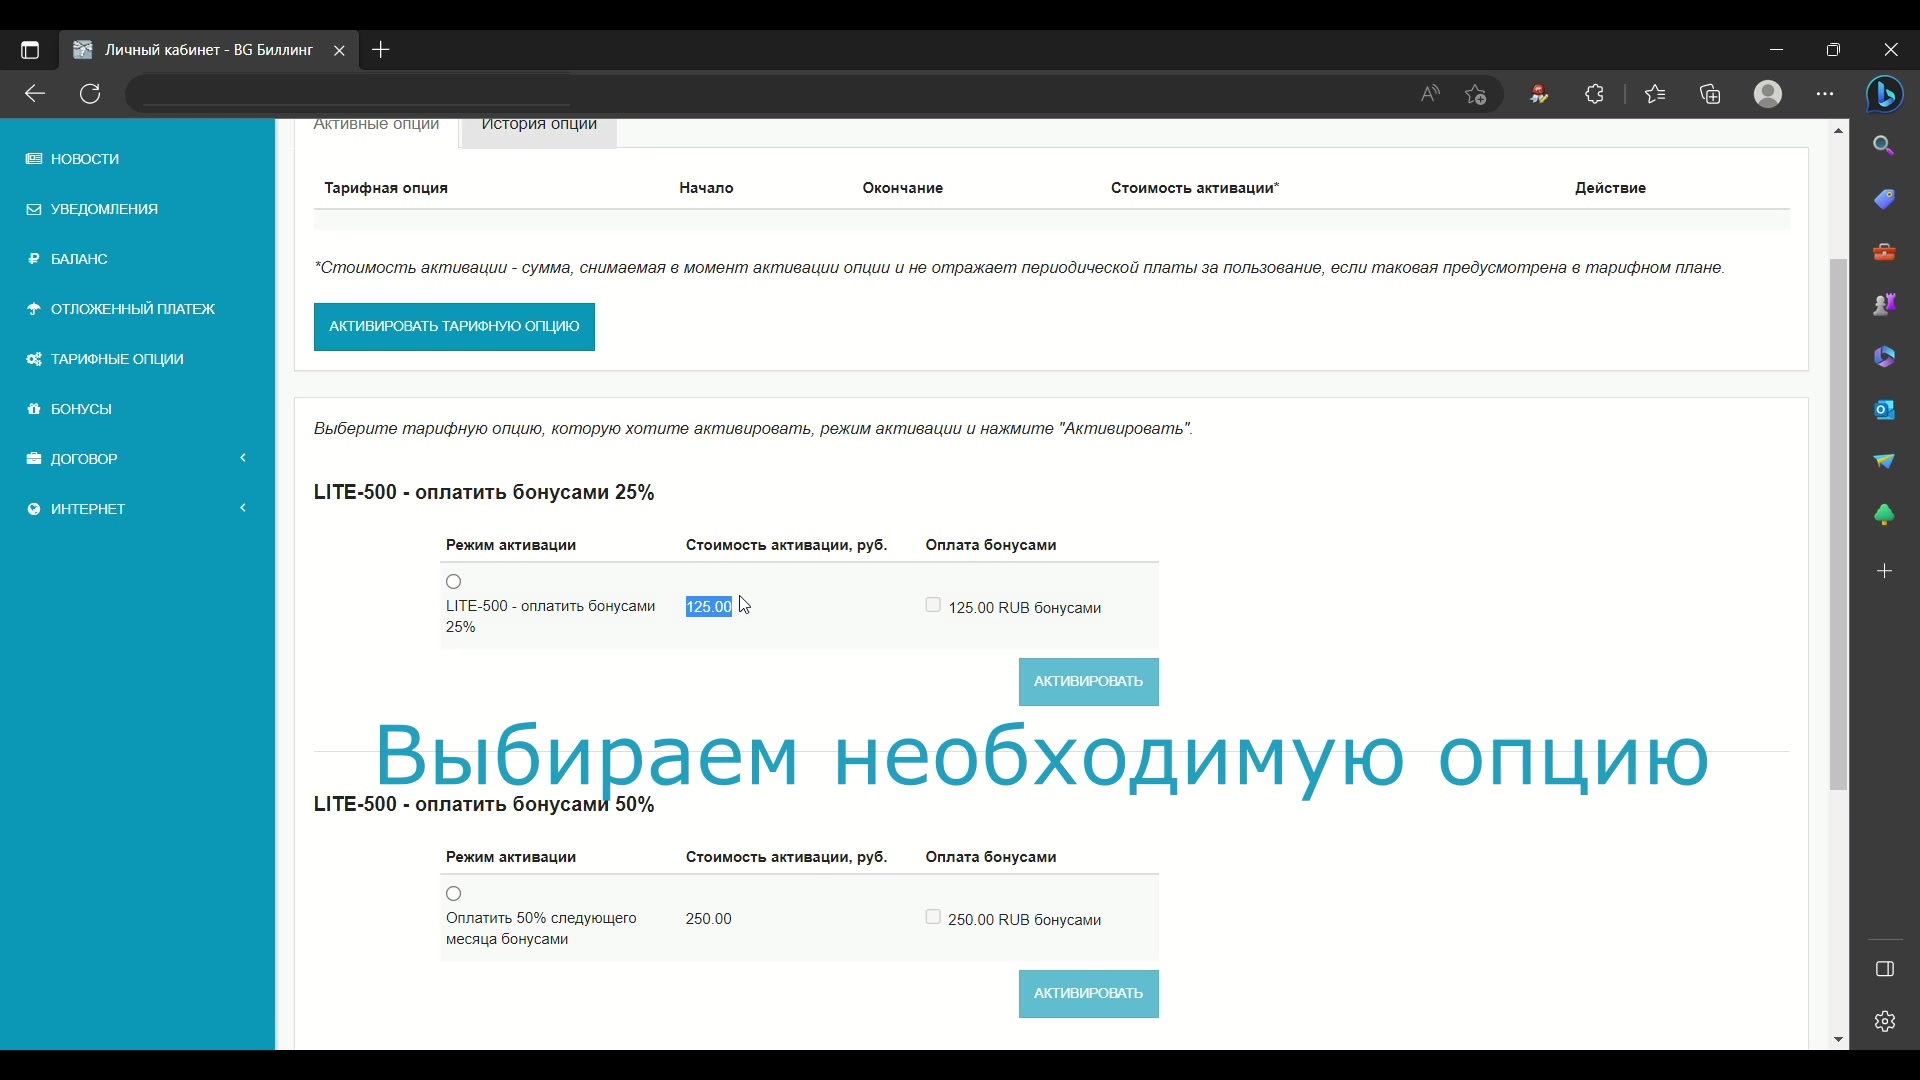Viewport: 1920px width, 1080px height.
Task: Click the browser back arrow
Action: tap(35, 95)
